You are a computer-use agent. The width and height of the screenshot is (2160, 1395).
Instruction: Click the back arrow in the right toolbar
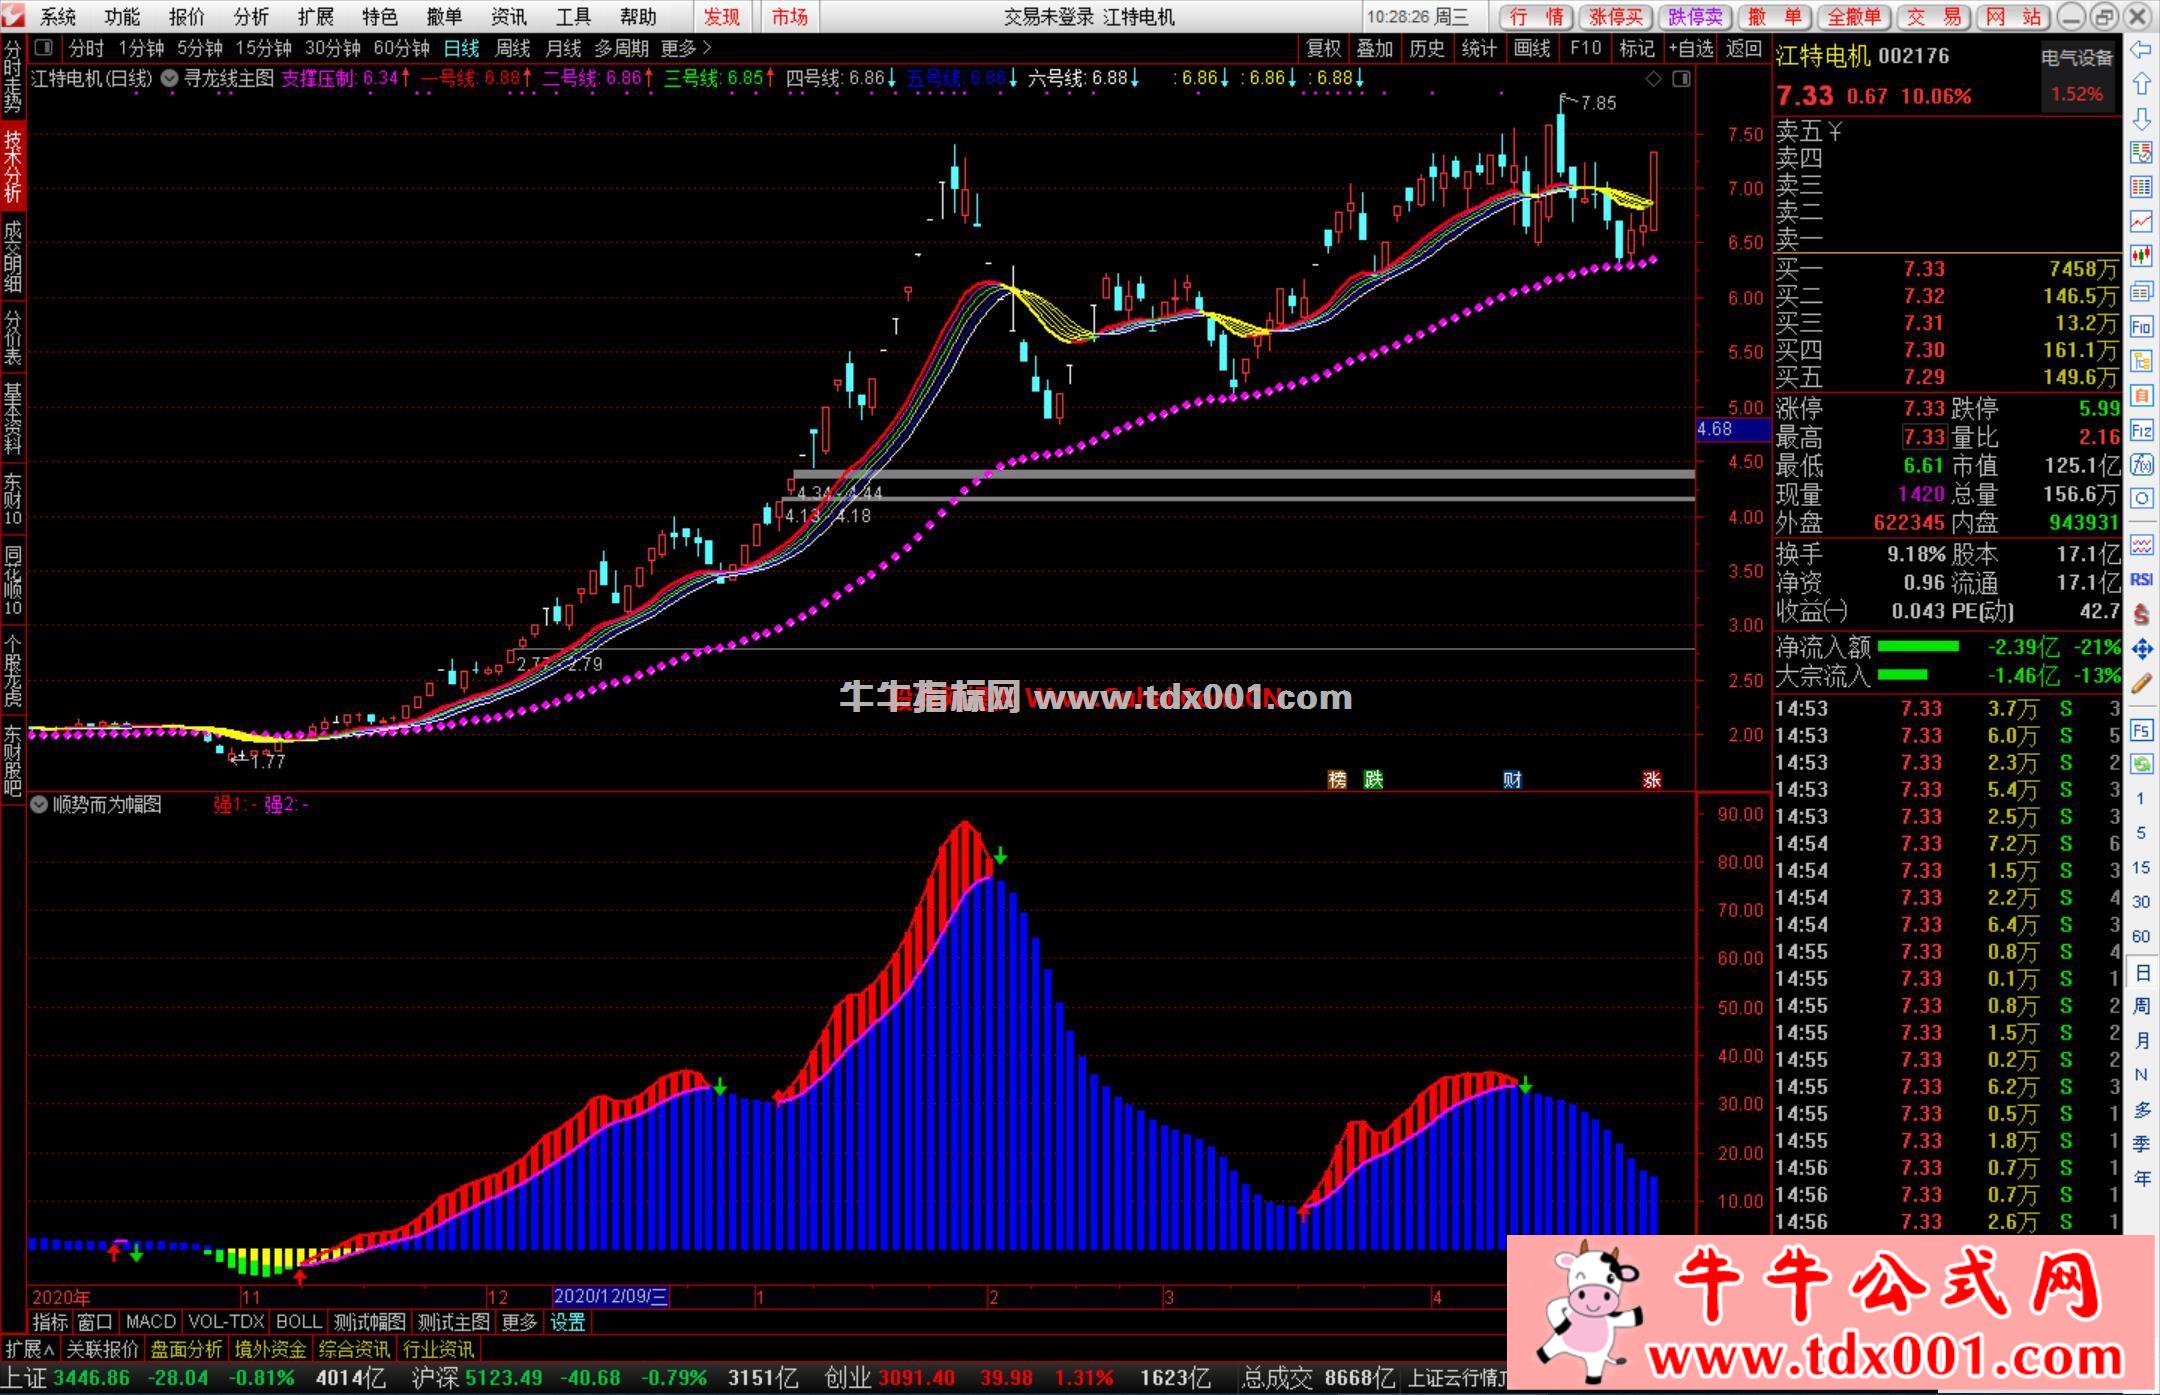pyautogui.click(x=2141, y=50)
